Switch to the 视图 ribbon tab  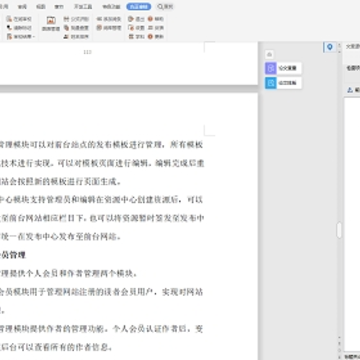click(41, 7)
